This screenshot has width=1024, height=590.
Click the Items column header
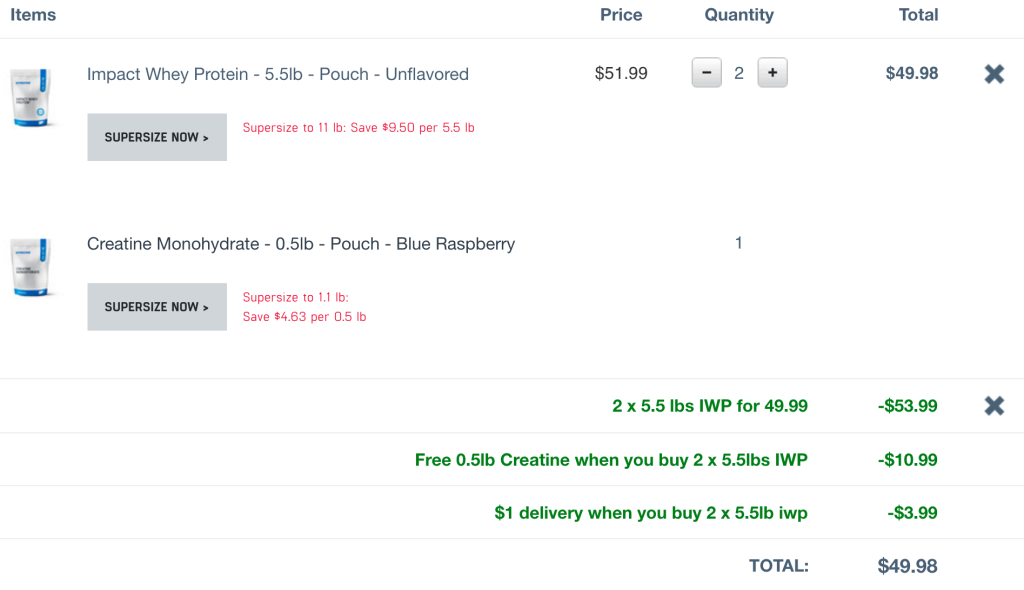[33, 15]
